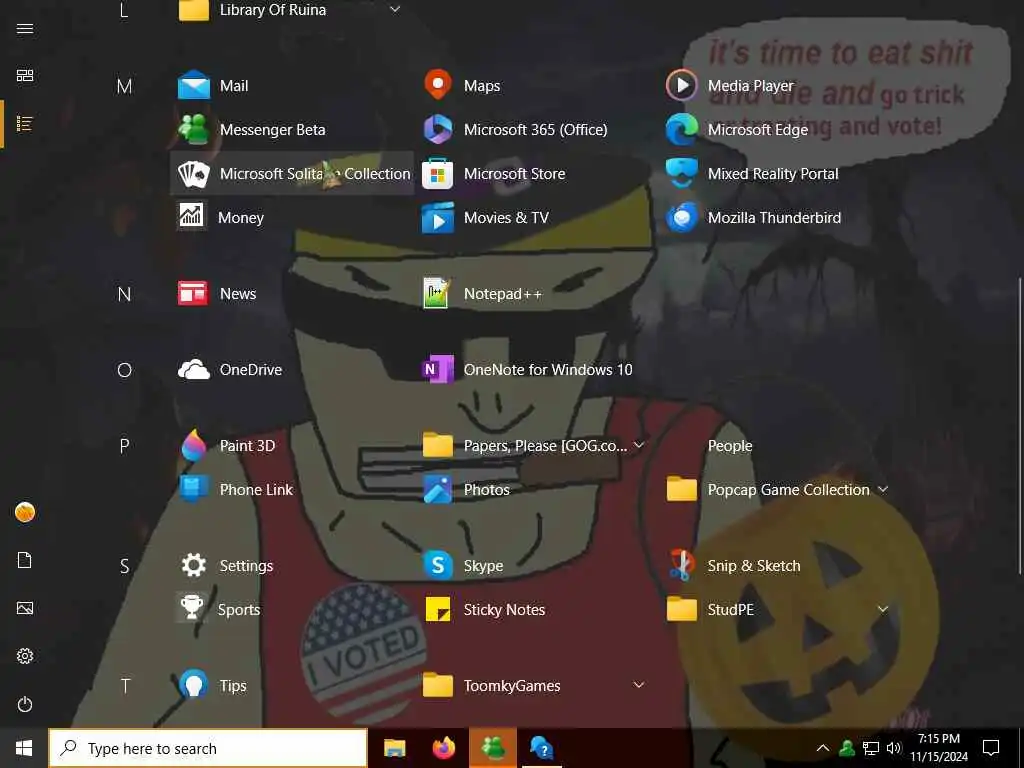Switch to All apps list view
1024x768 pixels.
coord(25,123)
